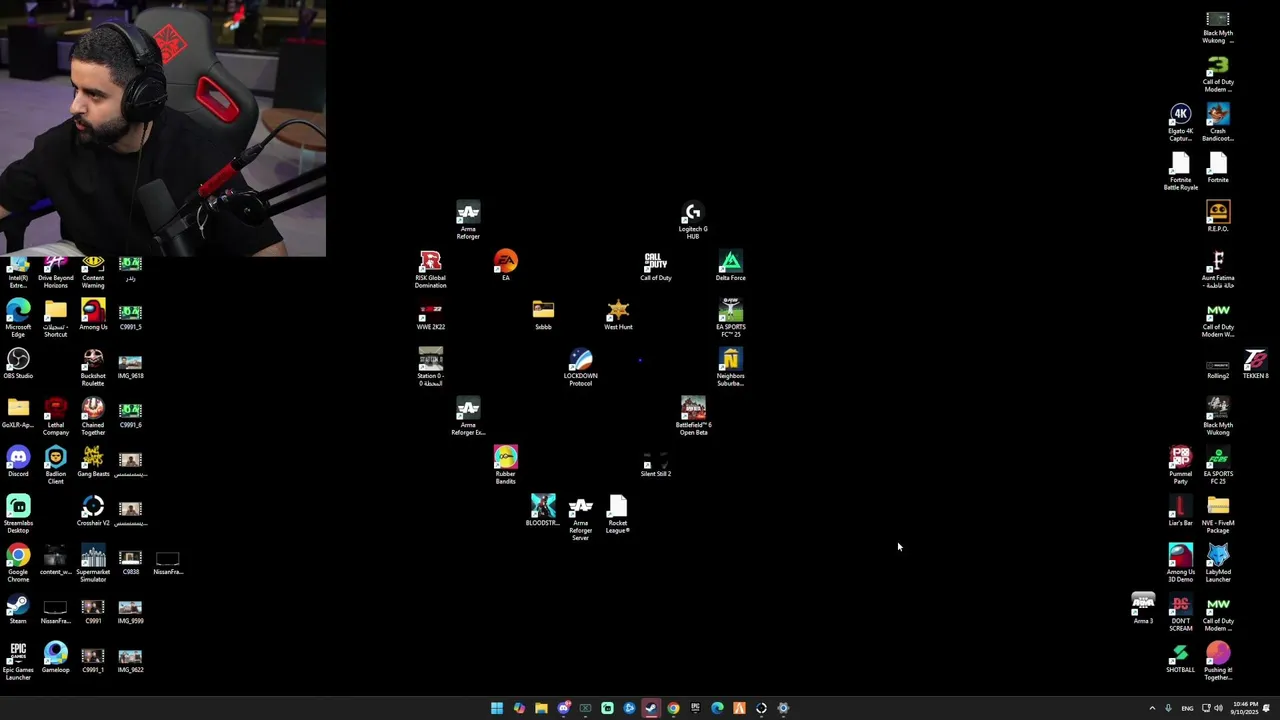Select the IMG_9599 video file
The height and width of the screenshot is (720, 1280).
[x=130, y=612]
